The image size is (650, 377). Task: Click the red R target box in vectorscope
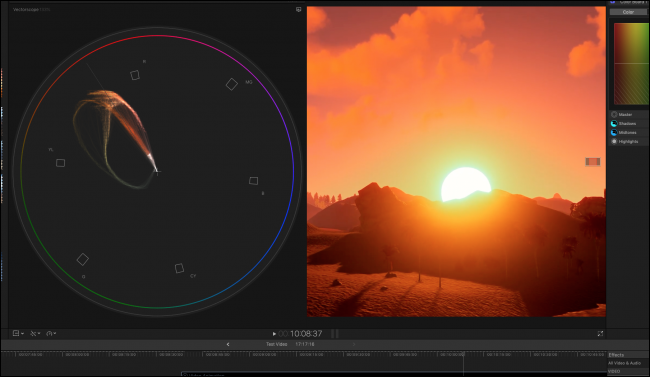pos(135,75)
